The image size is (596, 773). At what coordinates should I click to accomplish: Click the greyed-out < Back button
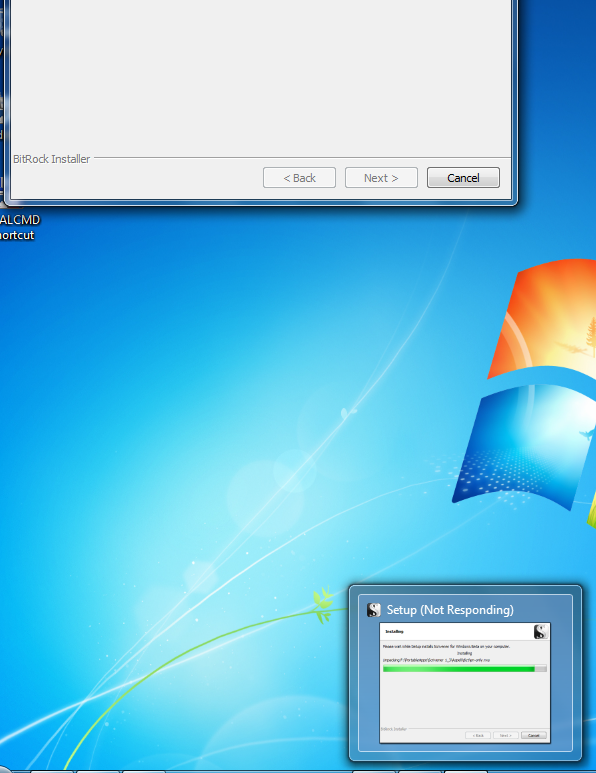pyautogui.click(x=299, y=177)
